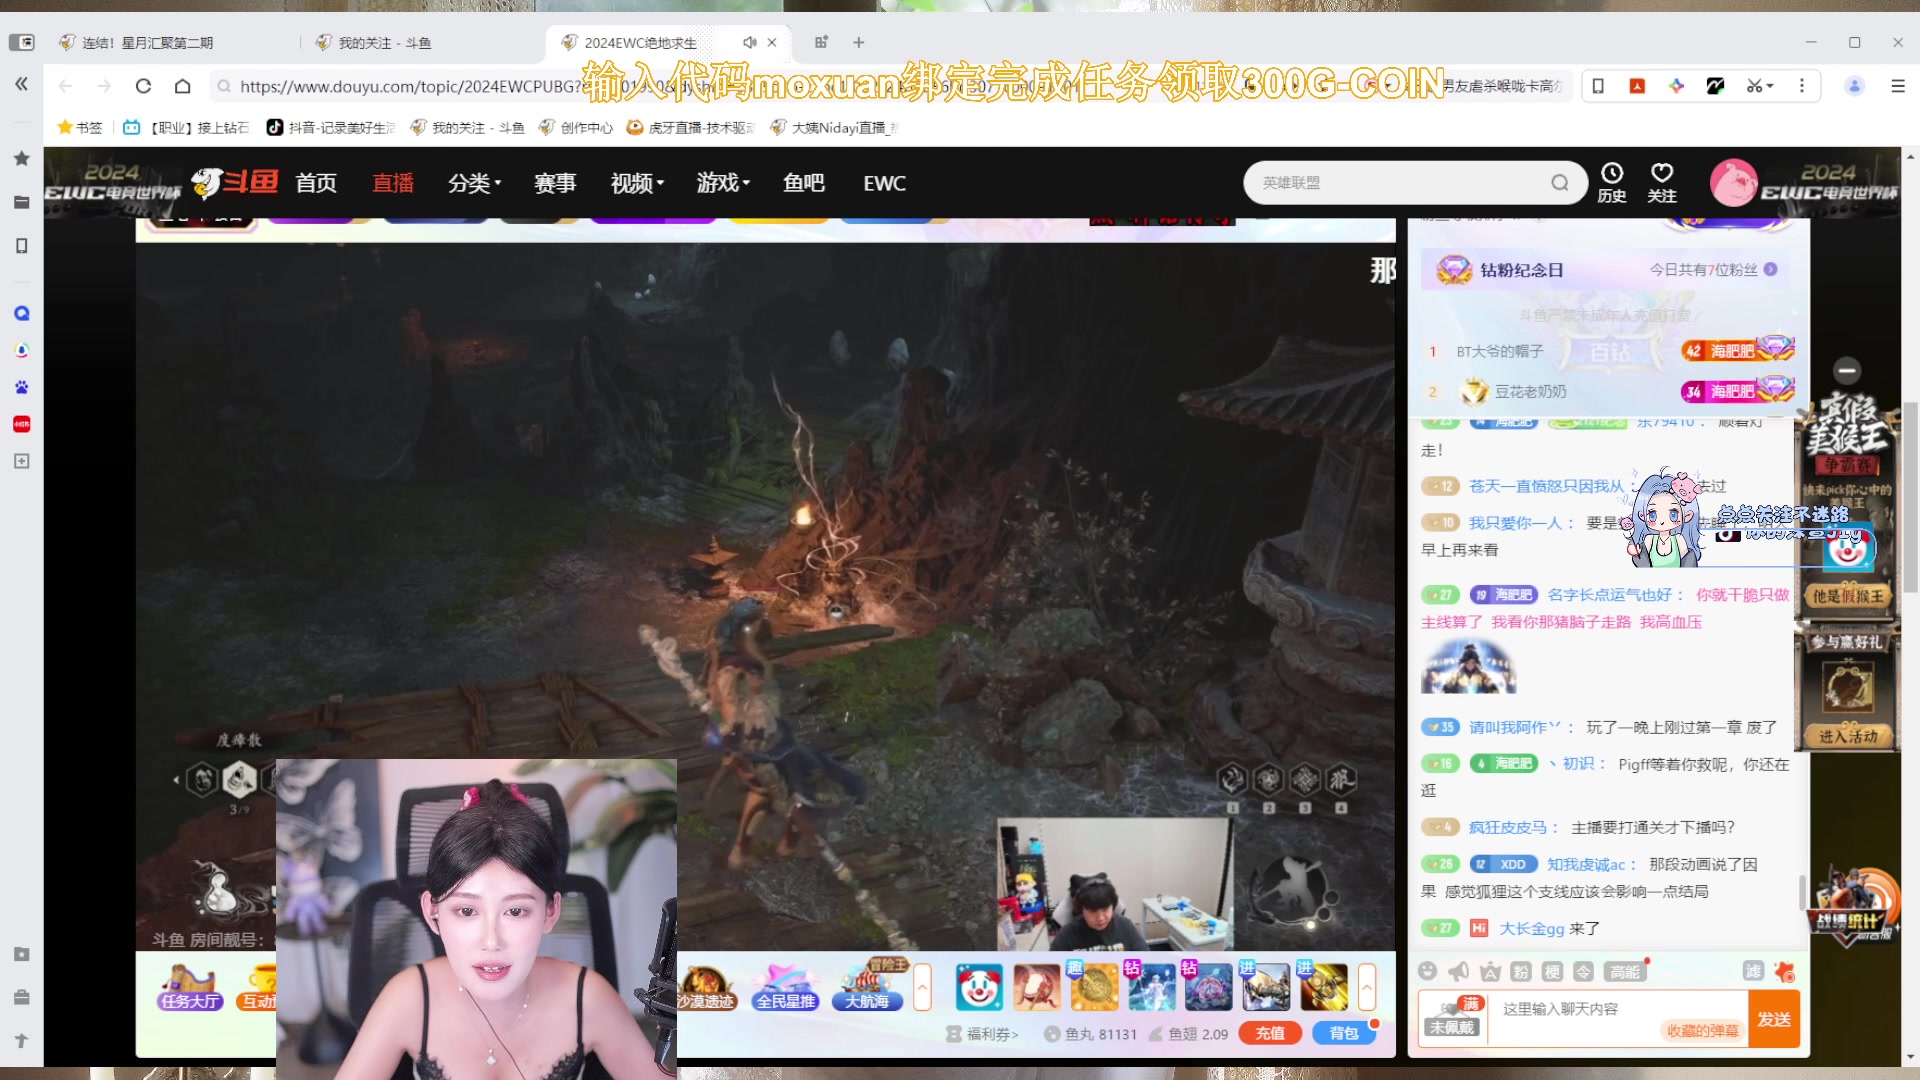Open the 虎牙直播 bookmark
Viewport: 1920px width, 1080px height.
coord(690,127)
